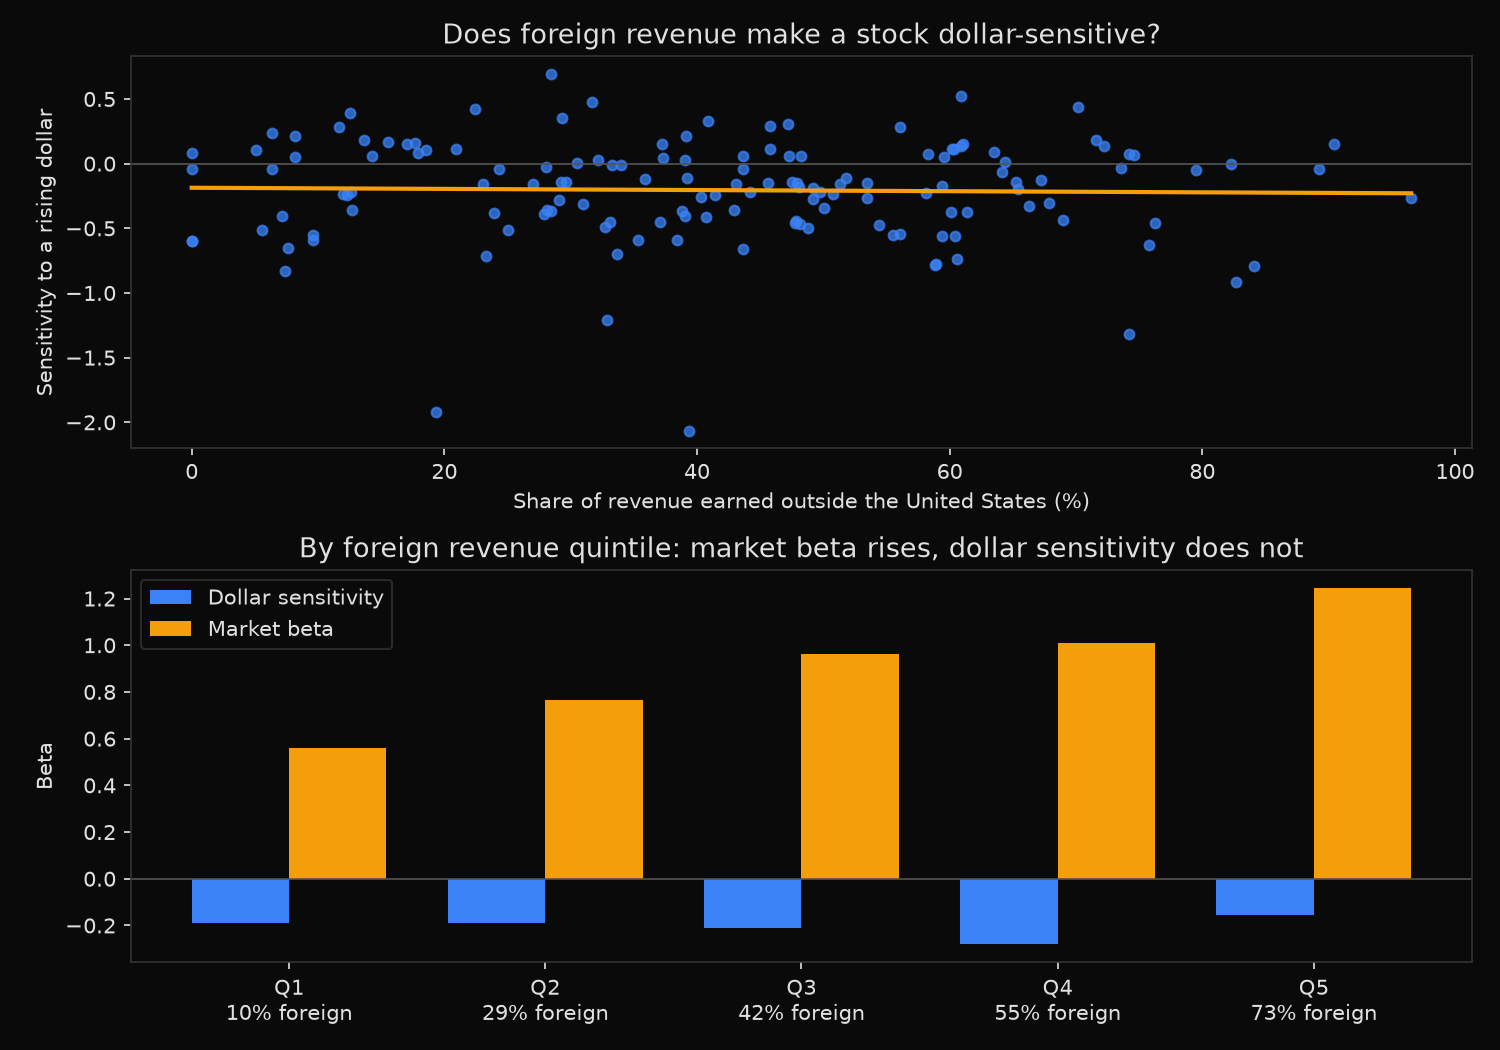
Task: Click the blue Dollar sensitivity bar for Q1
Action: tap(240, 901)
